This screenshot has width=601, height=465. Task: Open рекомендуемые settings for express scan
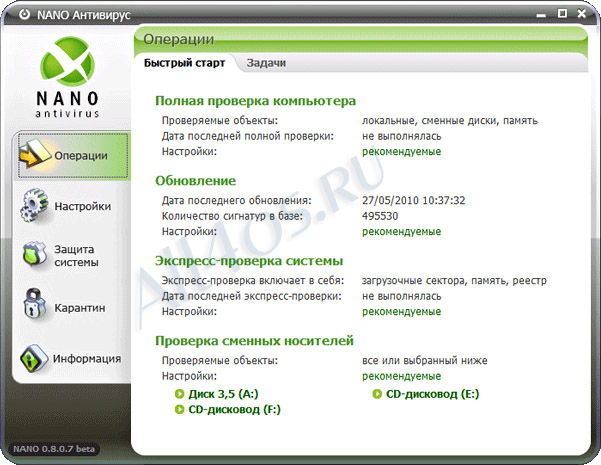[x=401, y=311]
